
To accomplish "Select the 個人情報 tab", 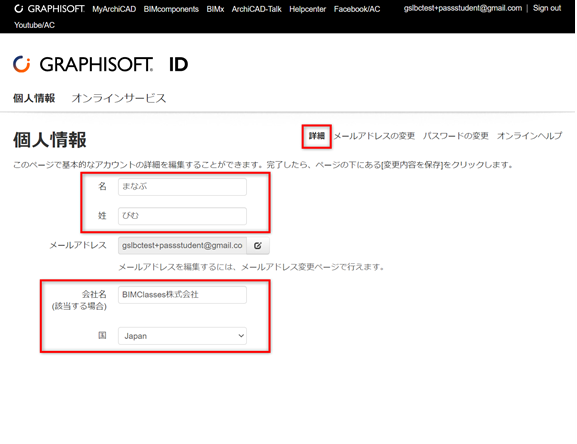I will [x=34, y=98].
